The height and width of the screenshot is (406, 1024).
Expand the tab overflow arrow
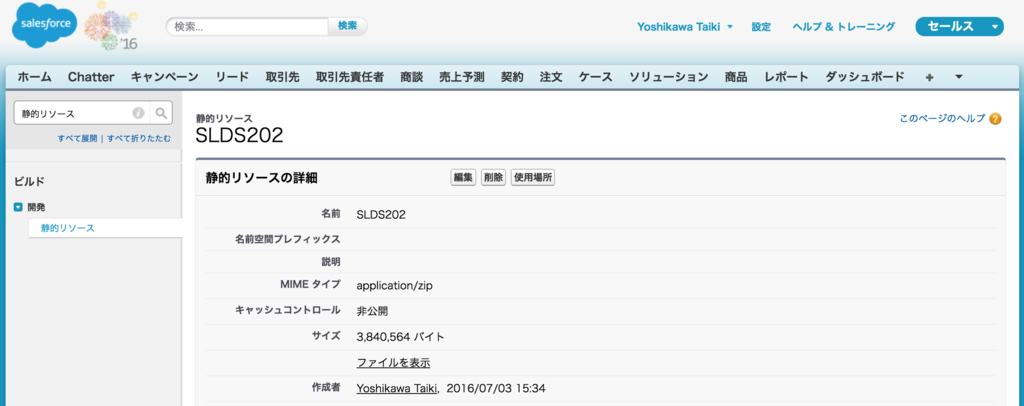point(959,77)
